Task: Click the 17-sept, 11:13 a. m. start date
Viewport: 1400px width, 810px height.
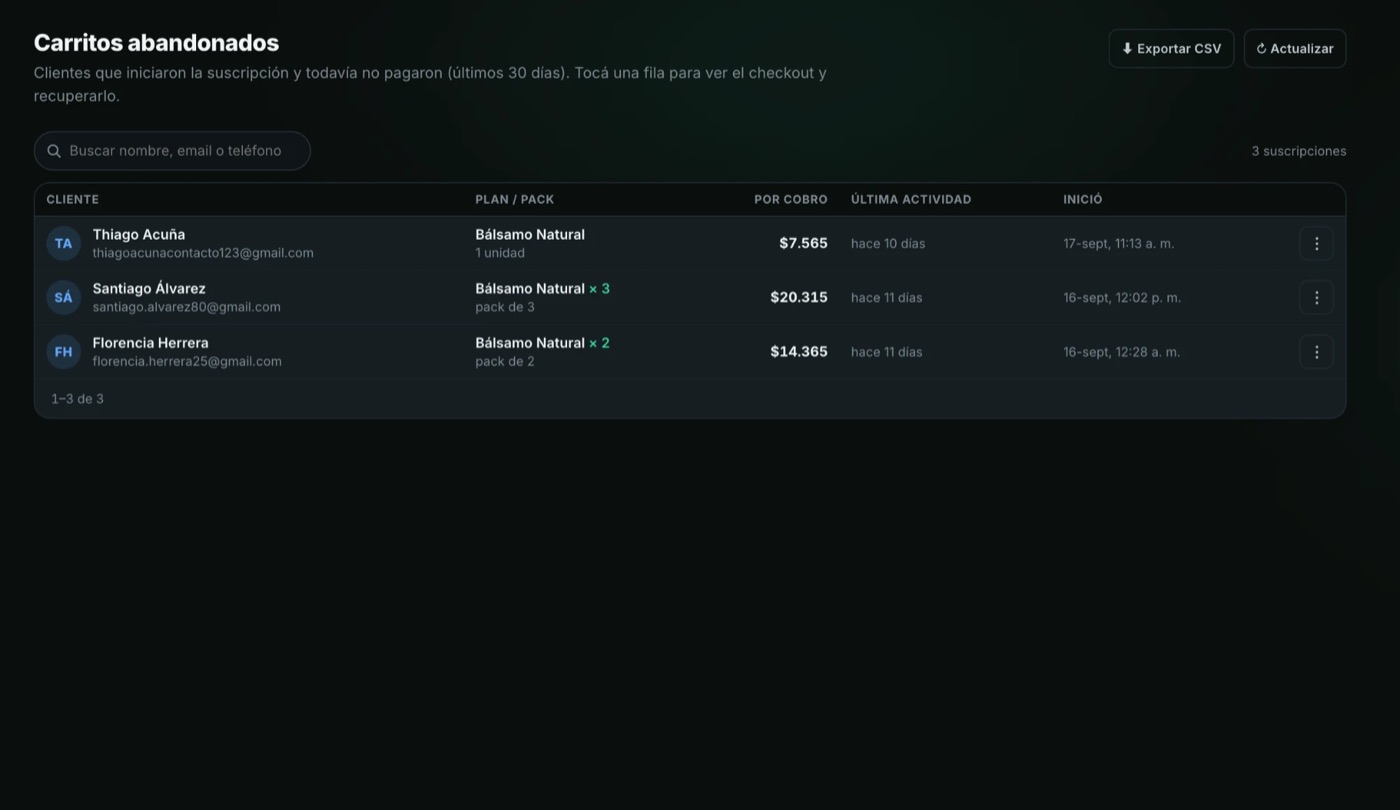Action: [x=1119, y=243]
